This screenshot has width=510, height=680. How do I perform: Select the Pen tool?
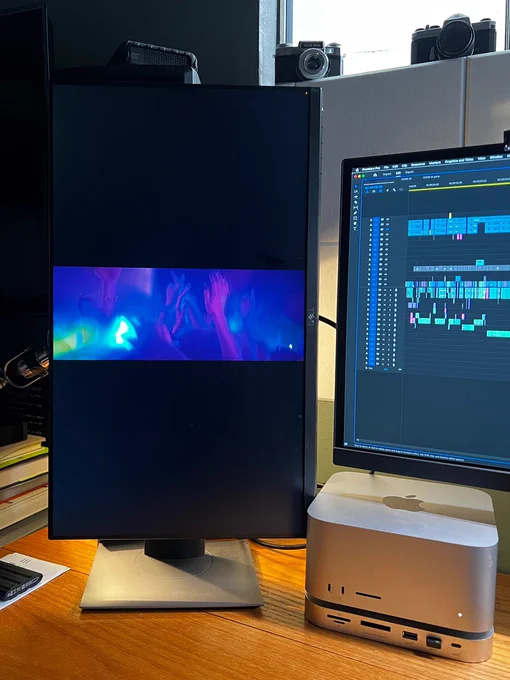click(355, 212)
